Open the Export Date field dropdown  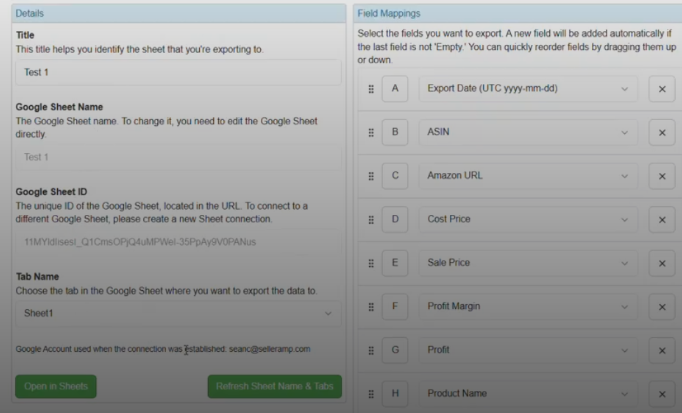click(528, 89)
